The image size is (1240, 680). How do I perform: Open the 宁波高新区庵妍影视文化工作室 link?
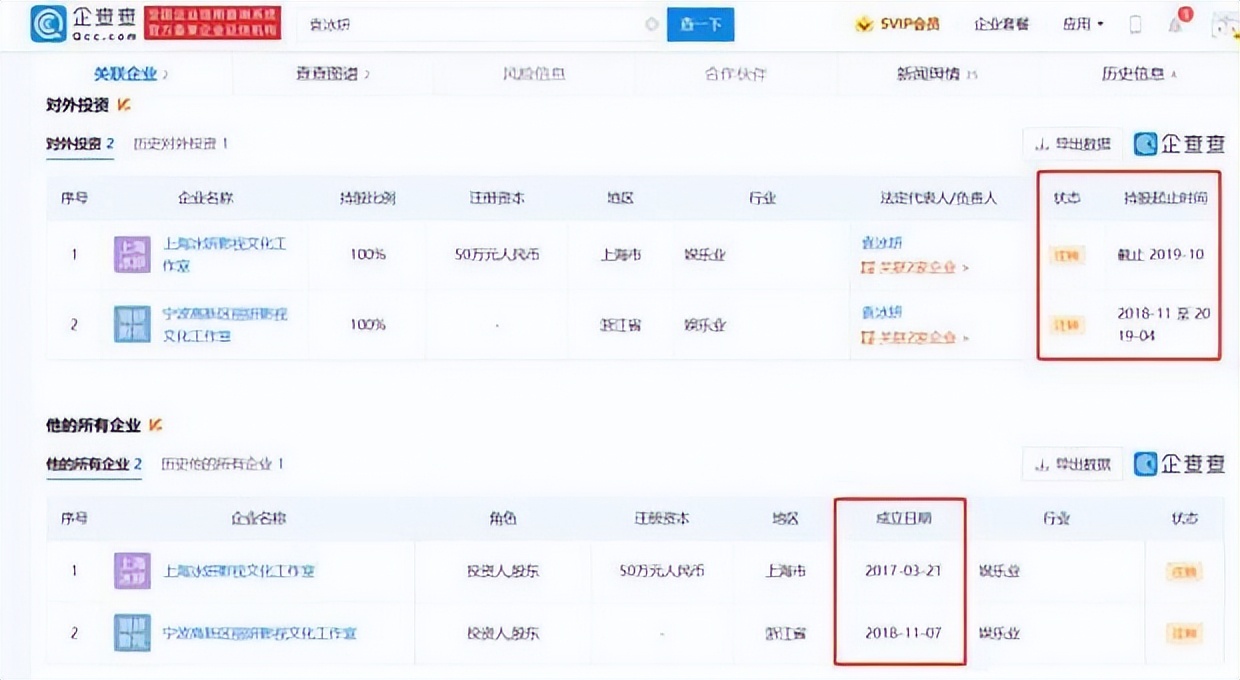point(258,633)
